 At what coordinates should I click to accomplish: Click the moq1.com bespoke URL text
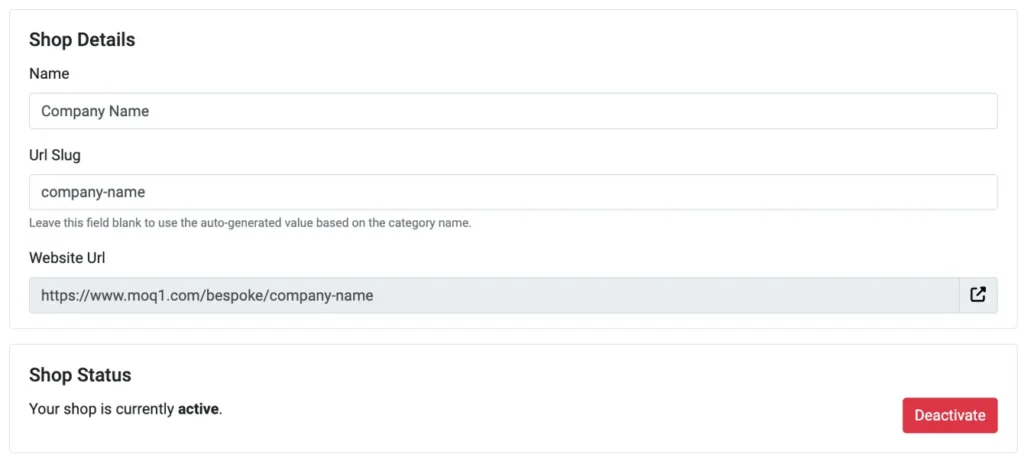tap(207, 295)
